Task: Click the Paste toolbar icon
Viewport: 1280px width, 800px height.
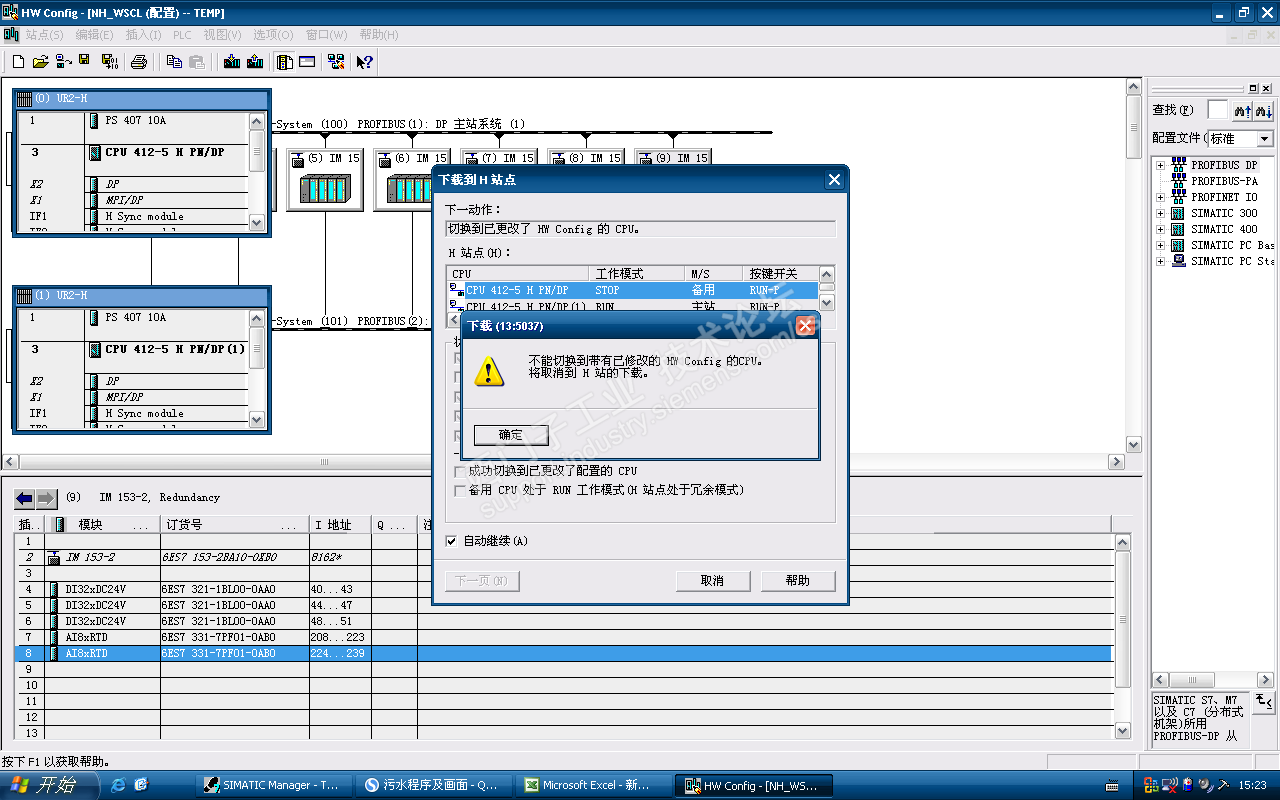Action: pyautogui.click(x=197, y=62)
